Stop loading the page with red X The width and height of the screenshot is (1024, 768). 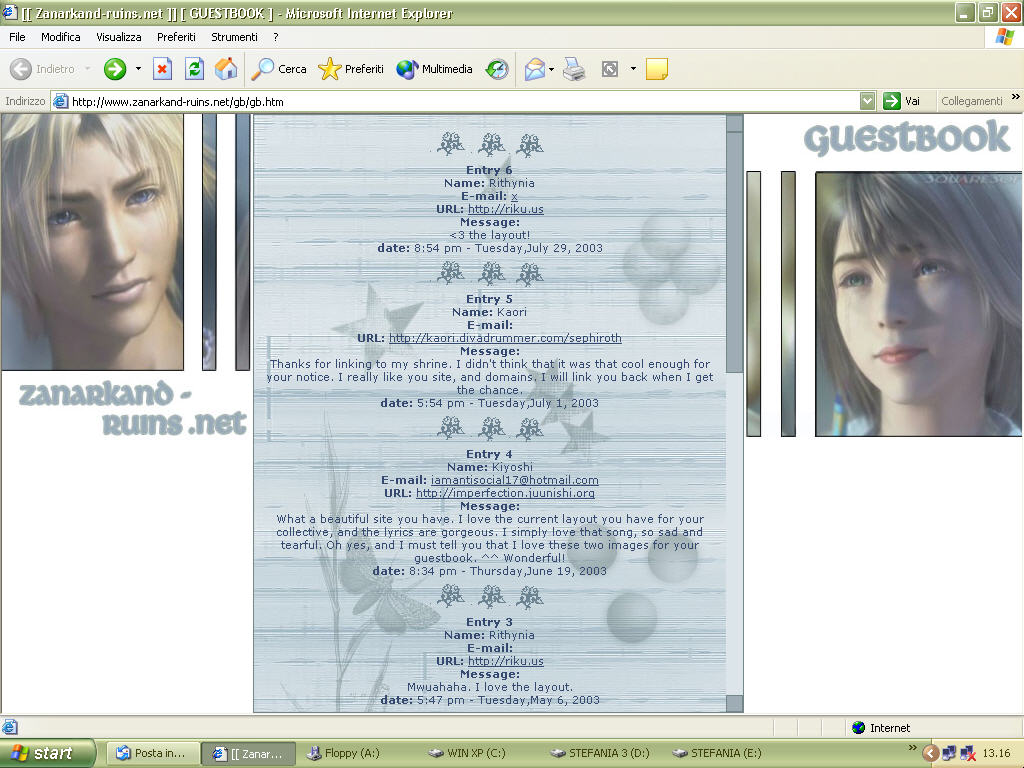[x=162, y=69]
